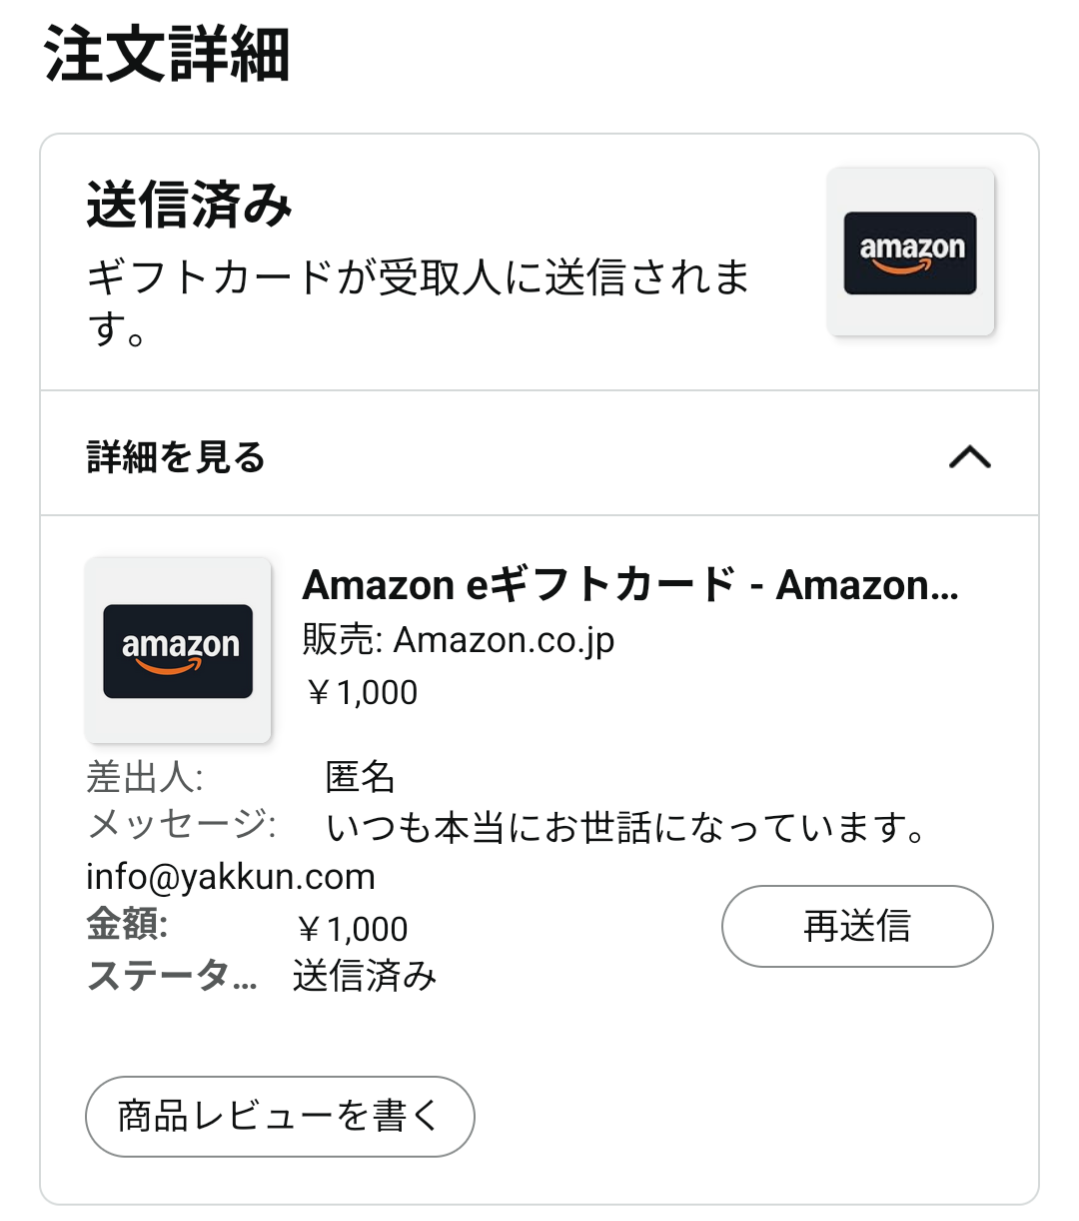Image resolution: width=1079 pixels, height=1221 pixels.
Task: Click the message いつも本当にお世話になっています。
Action: tap(626, 828)
